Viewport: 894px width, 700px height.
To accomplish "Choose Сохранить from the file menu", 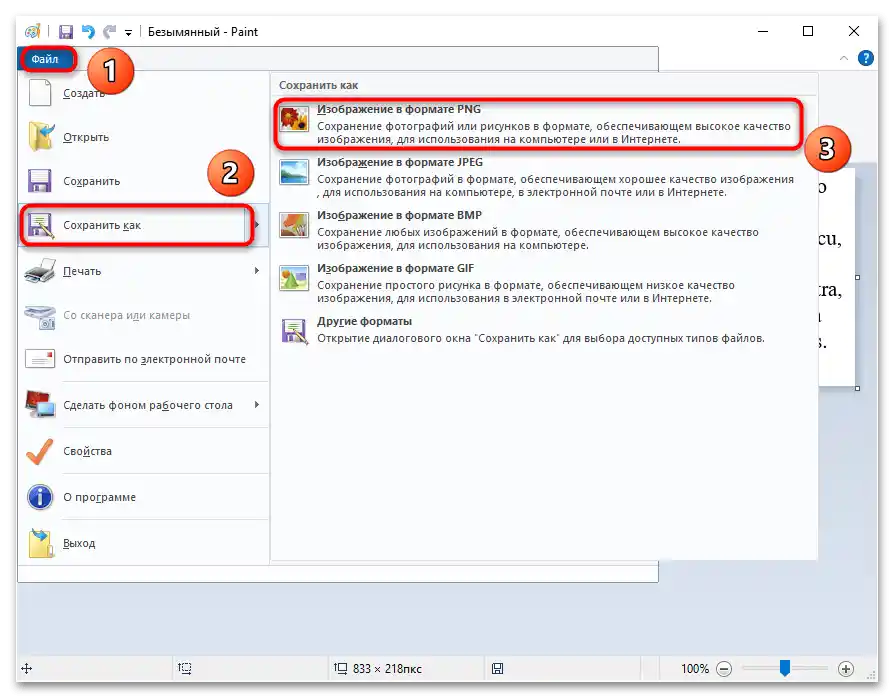I will [x=143, y=181].
